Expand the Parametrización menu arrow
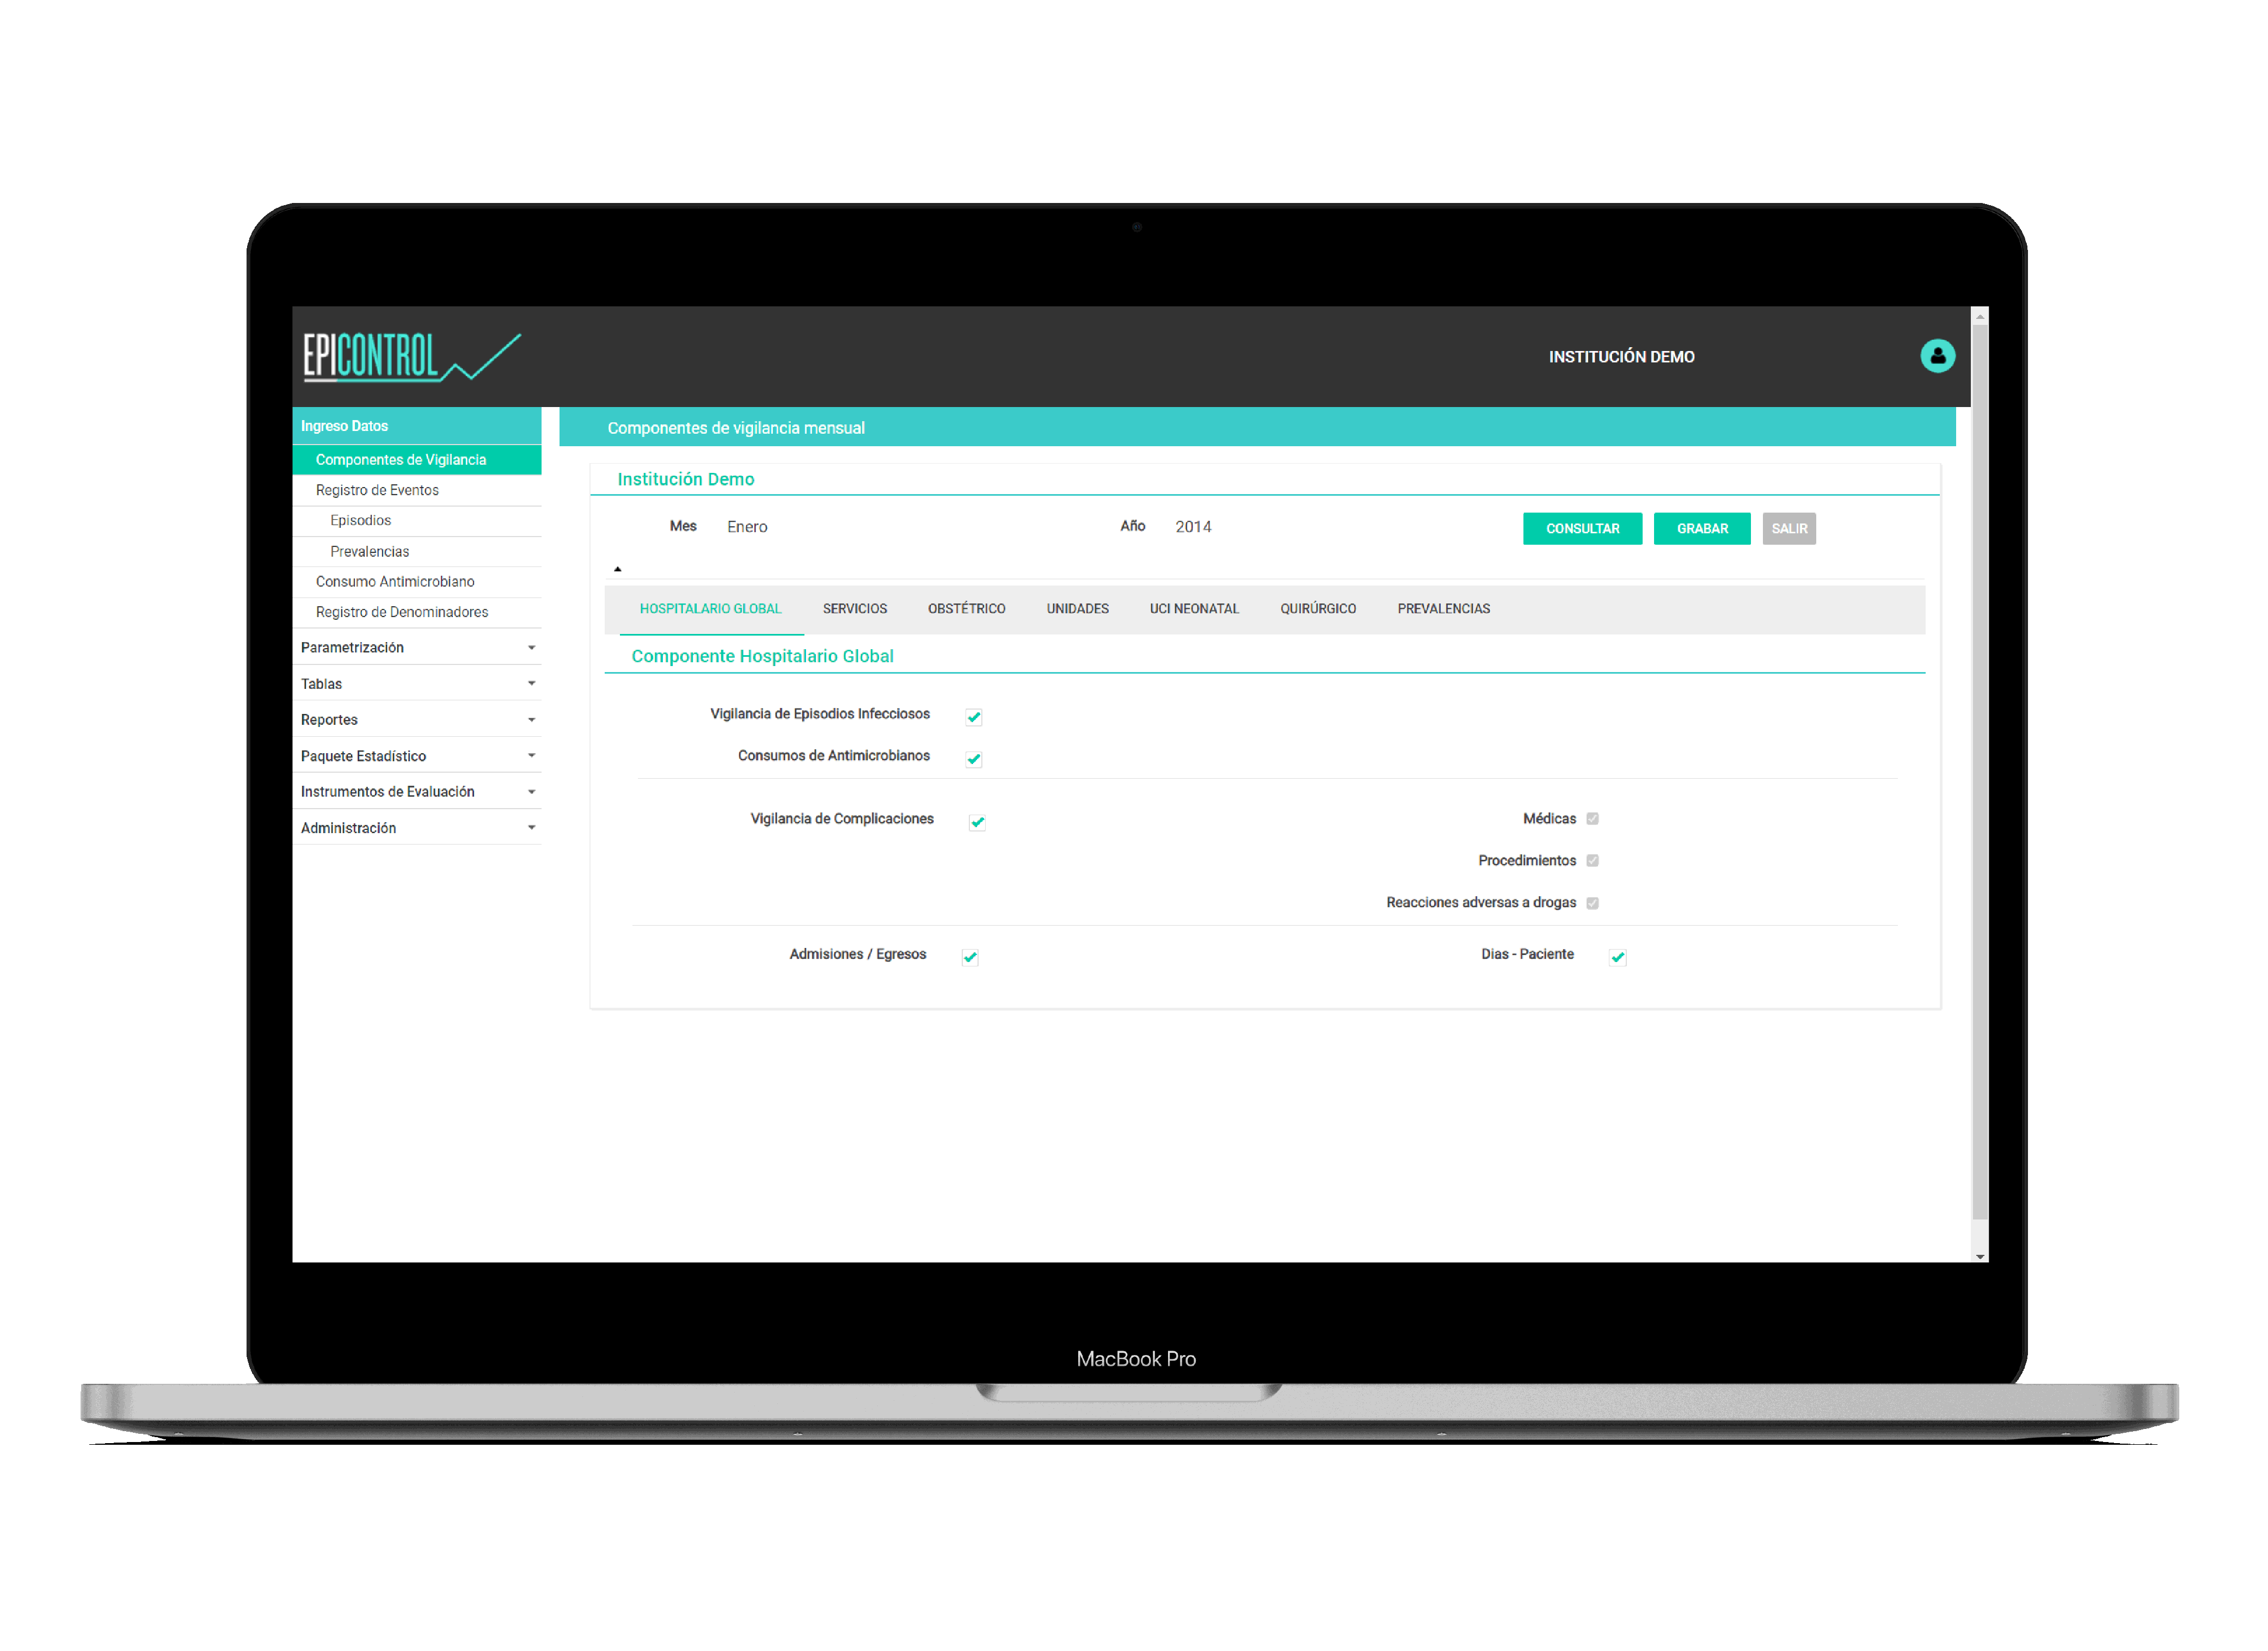 click(531, 648)
